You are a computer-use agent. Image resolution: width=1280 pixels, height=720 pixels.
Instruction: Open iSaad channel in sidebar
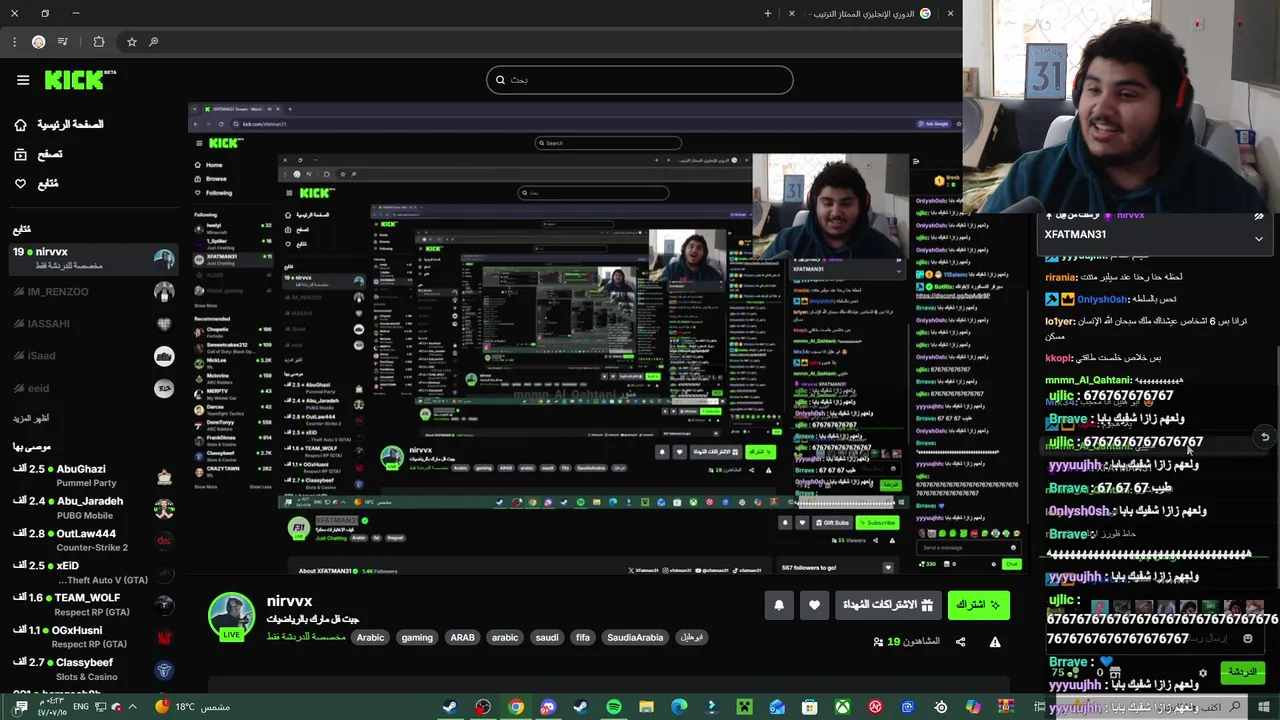coord(94,356)
